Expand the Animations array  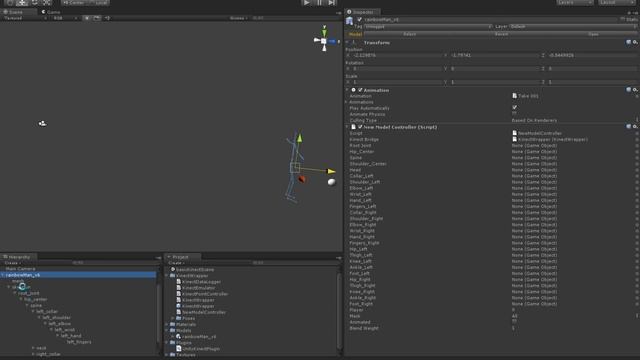[x=347, y=102]
